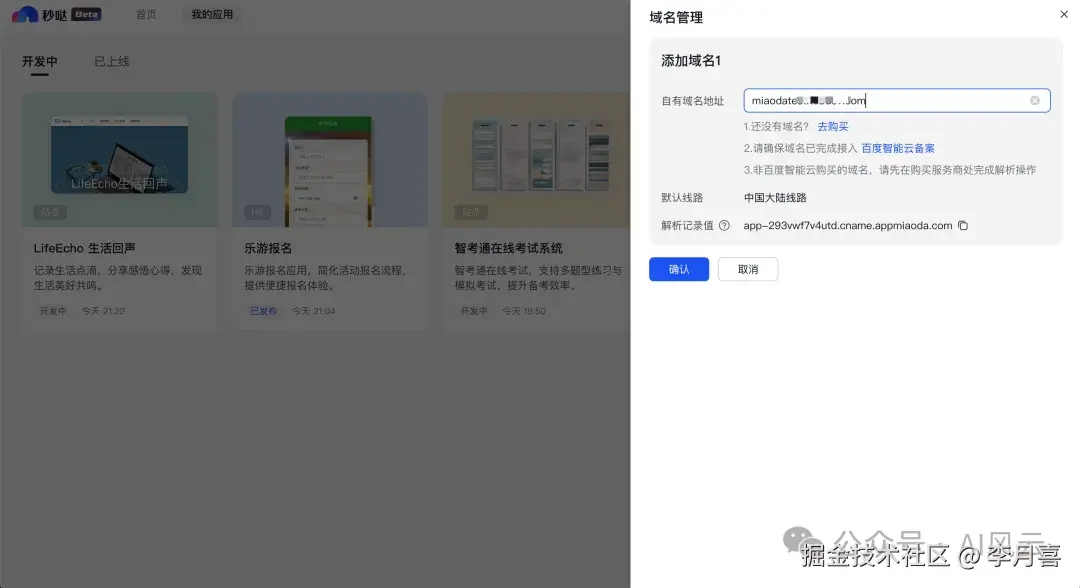
Task: Click the Beta badge next to the logo
Action: [84, 14]
